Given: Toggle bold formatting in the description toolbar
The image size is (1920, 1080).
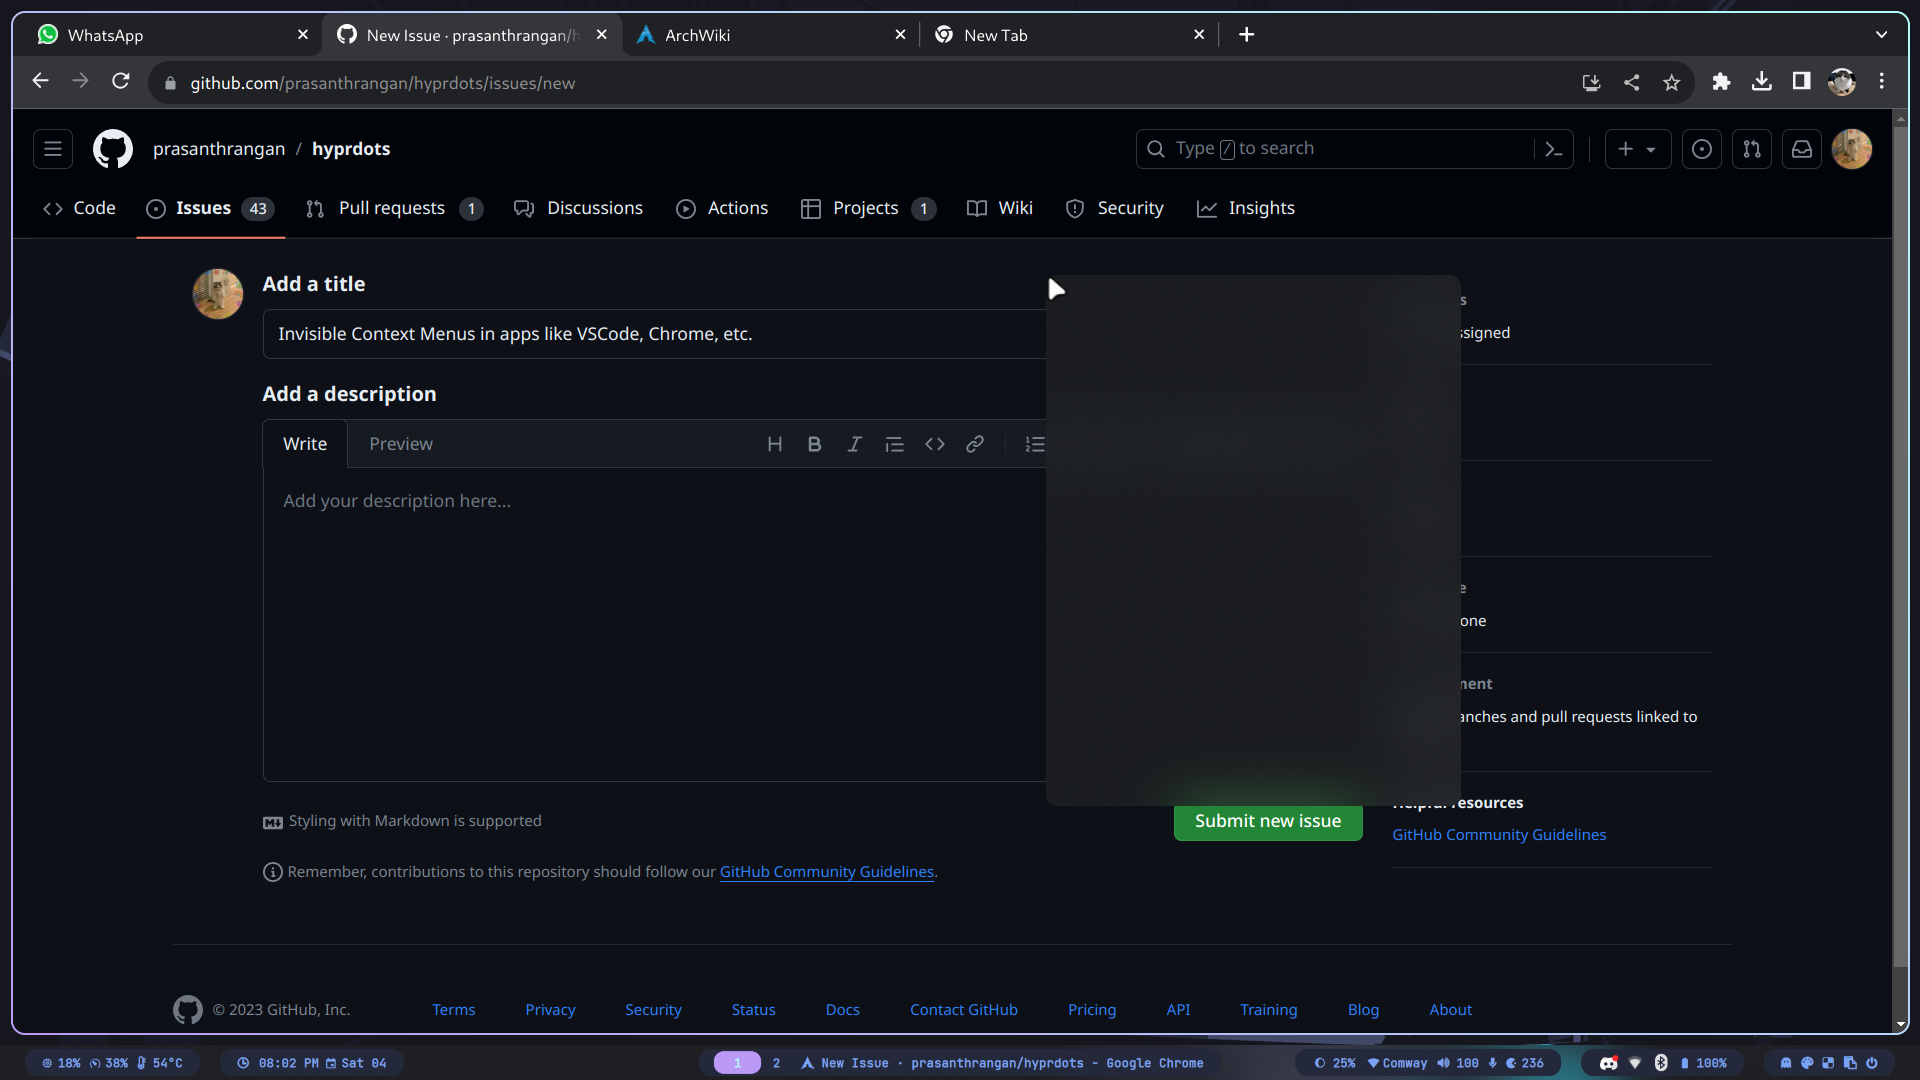Looking at the screenshot, I should pyautogui.click(x=815, y=444).
